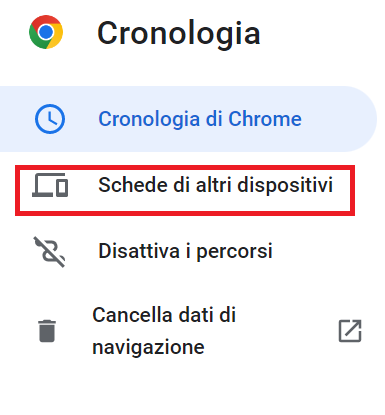Select the blue clock history icon
The height and width of the screenshot is (415, 385).
(50, 119)
